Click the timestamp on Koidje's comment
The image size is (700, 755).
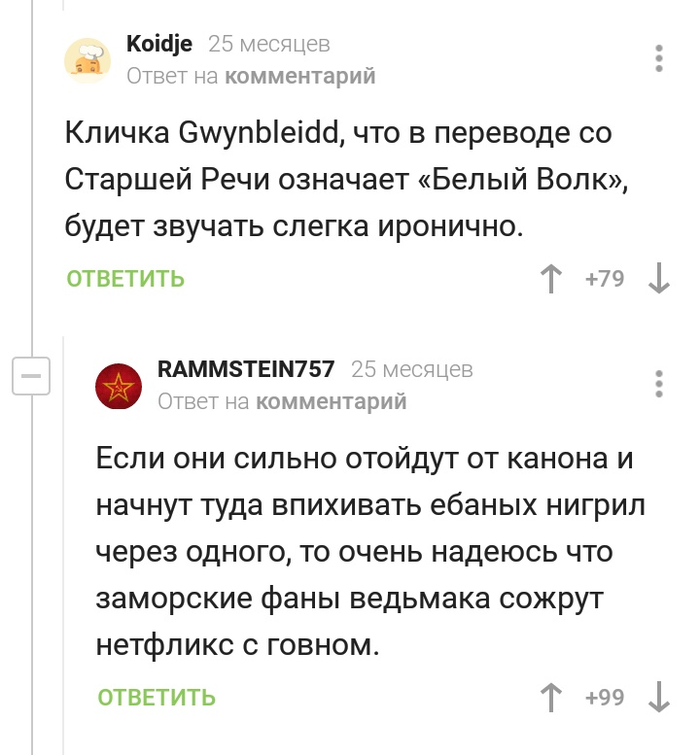(269, 44)
